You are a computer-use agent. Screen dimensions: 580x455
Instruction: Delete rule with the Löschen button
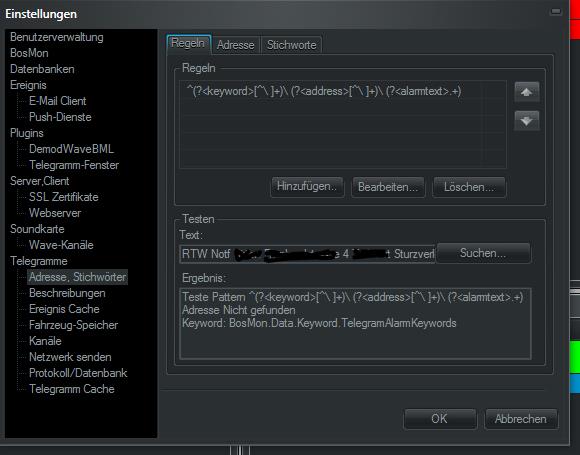pyautogui.click(x=469, y=187)
